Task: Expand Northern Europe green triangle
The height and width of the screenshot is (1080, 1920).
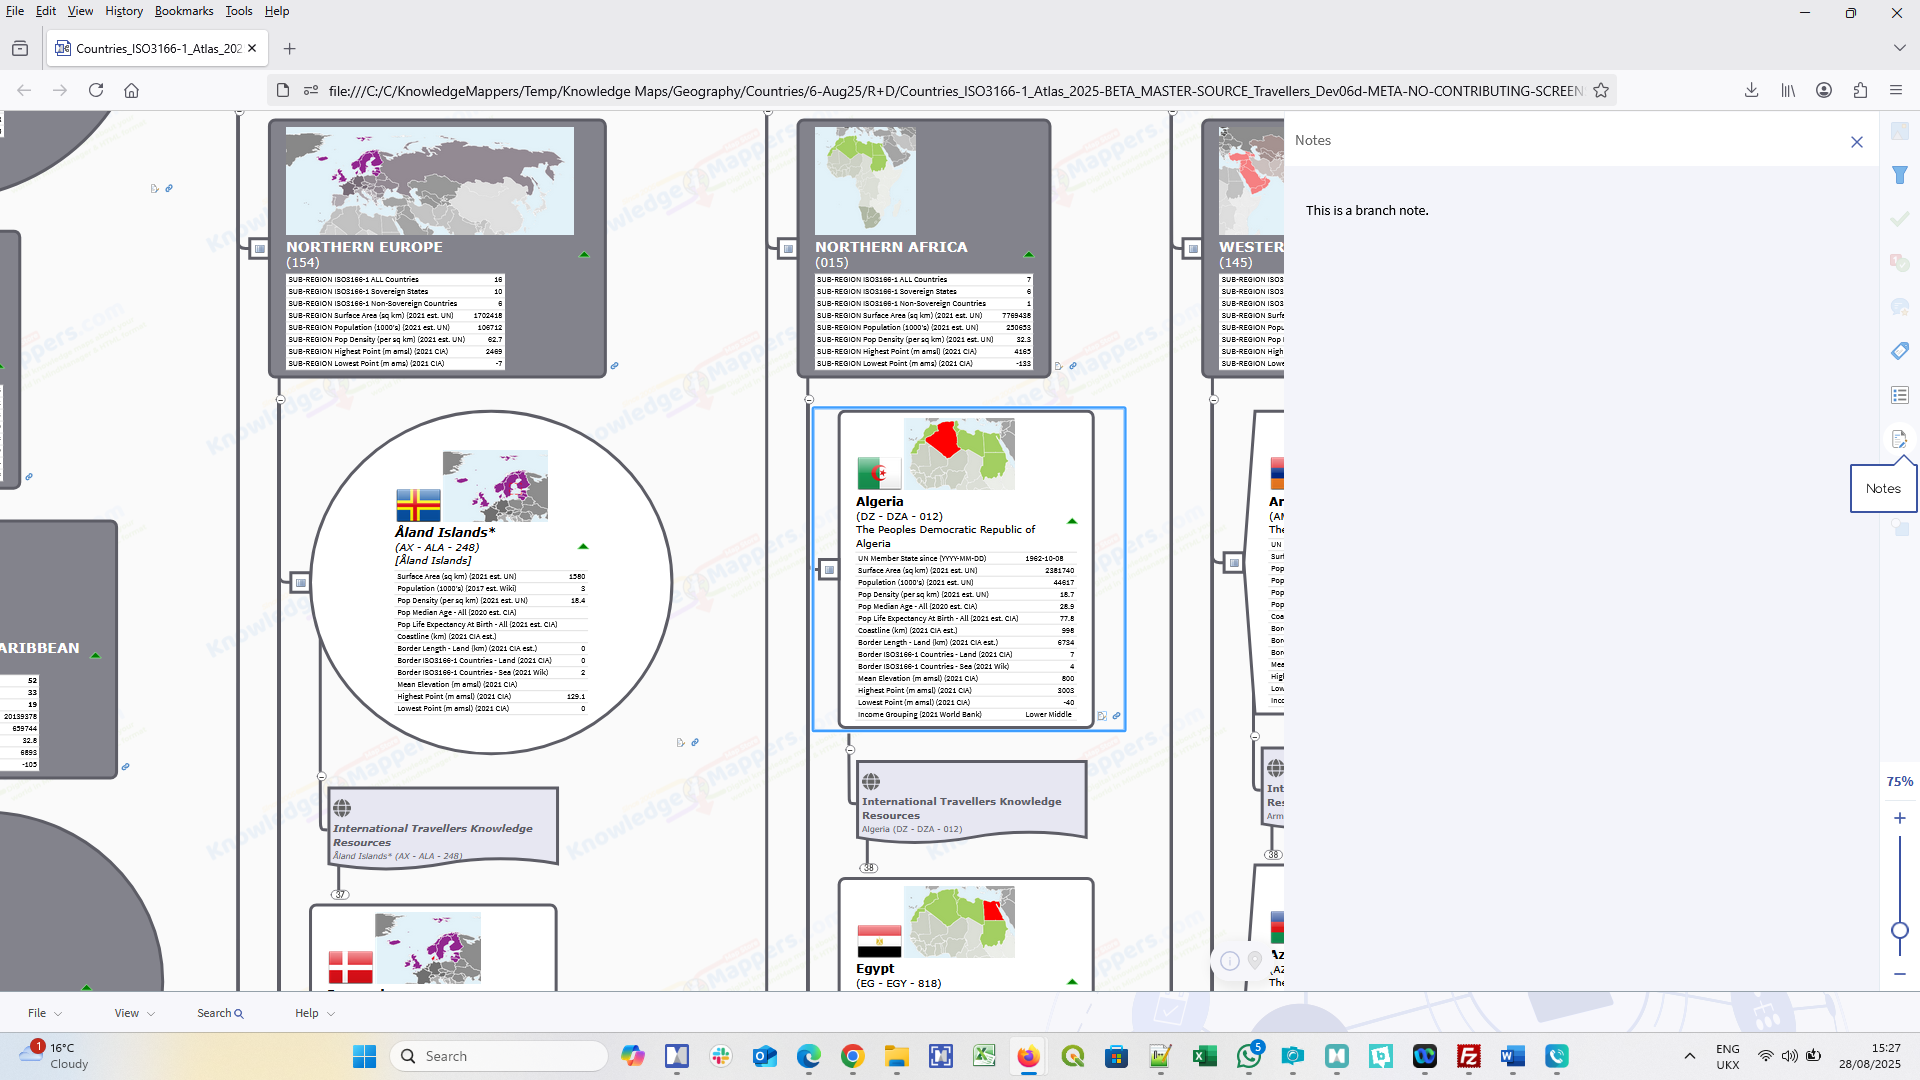Action: [x=584, y=255]
